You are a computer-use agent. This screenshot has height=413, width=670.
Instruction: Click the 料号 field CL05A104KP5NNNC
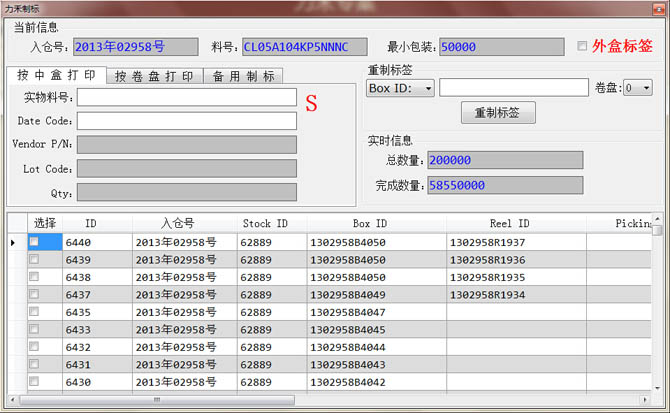click(x=305, y=47)
